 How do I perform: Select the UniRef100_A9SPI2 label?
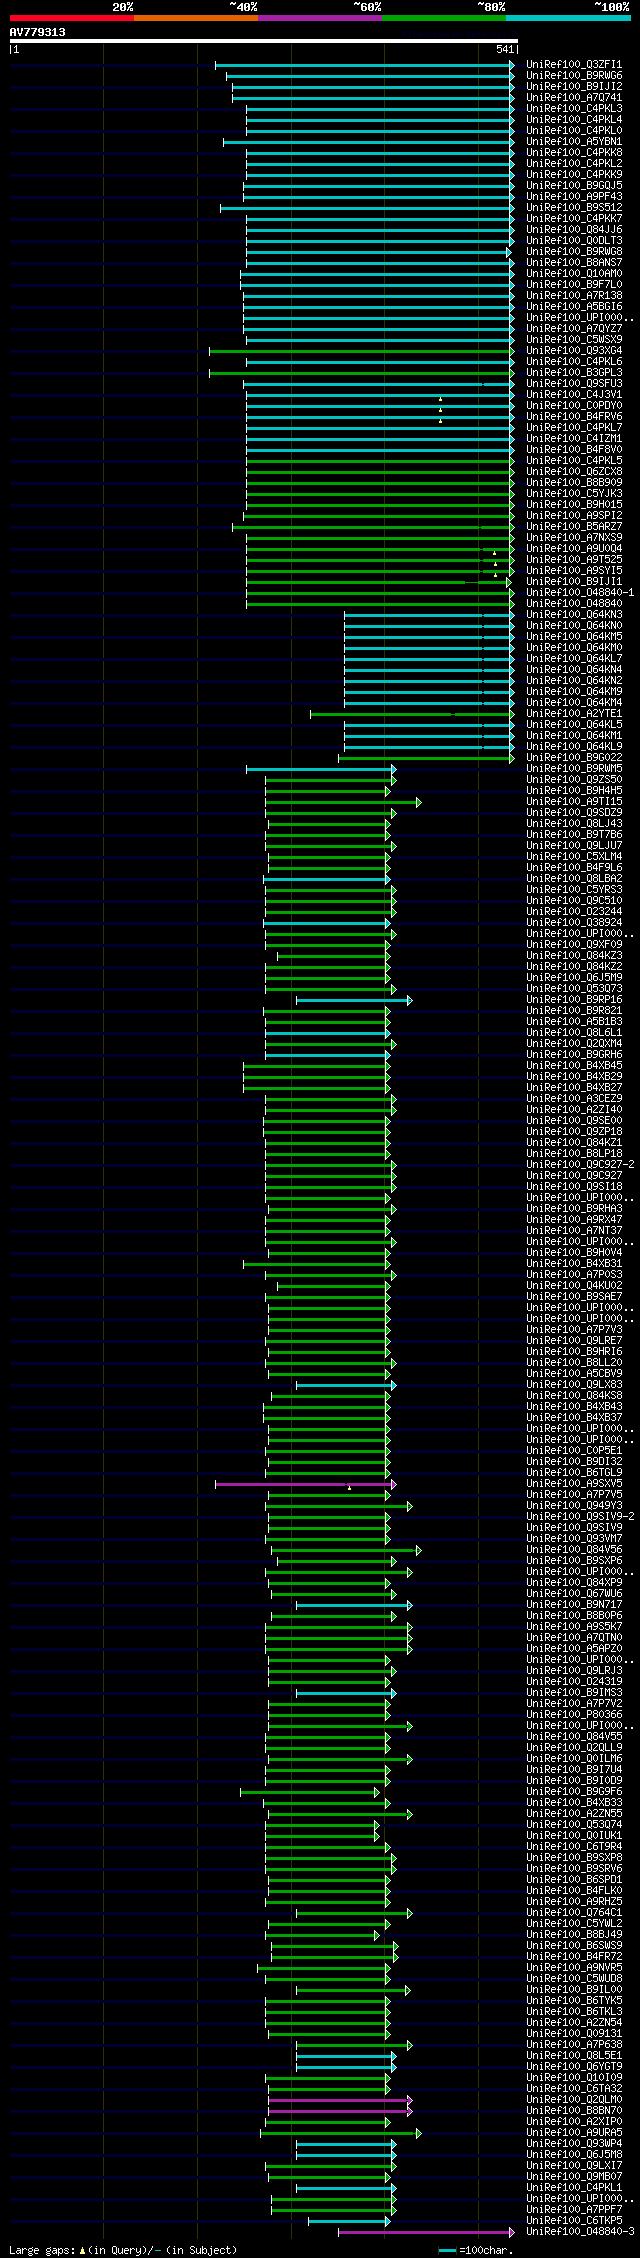[x=574, y=516]
